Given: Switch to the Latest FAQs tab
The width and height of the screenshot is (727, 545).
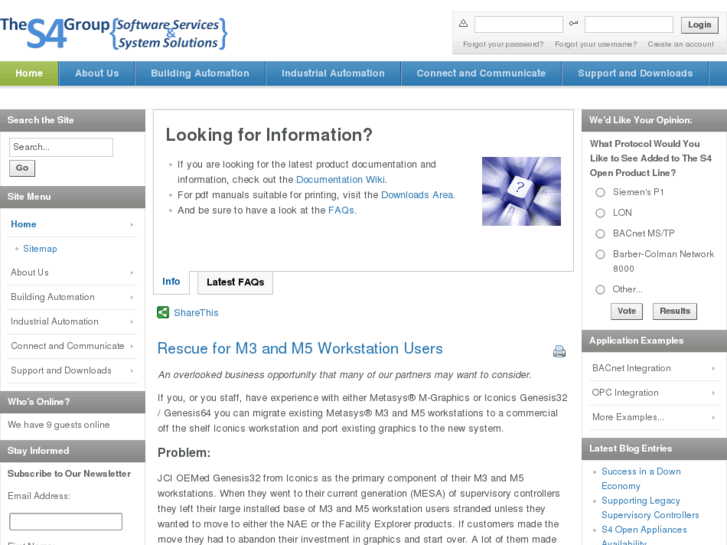Looking at the screenshot, I should (235, 282).
